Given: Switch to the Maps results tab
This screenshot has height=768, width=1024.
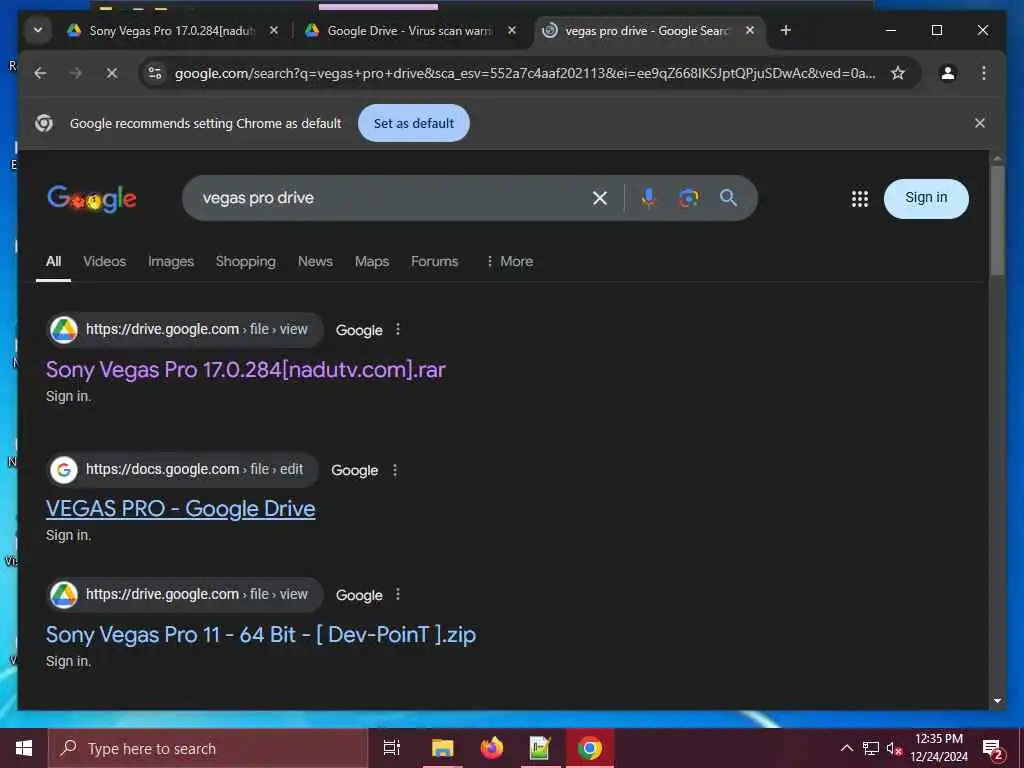Looking at the screenshot, I should coord(372,261).
